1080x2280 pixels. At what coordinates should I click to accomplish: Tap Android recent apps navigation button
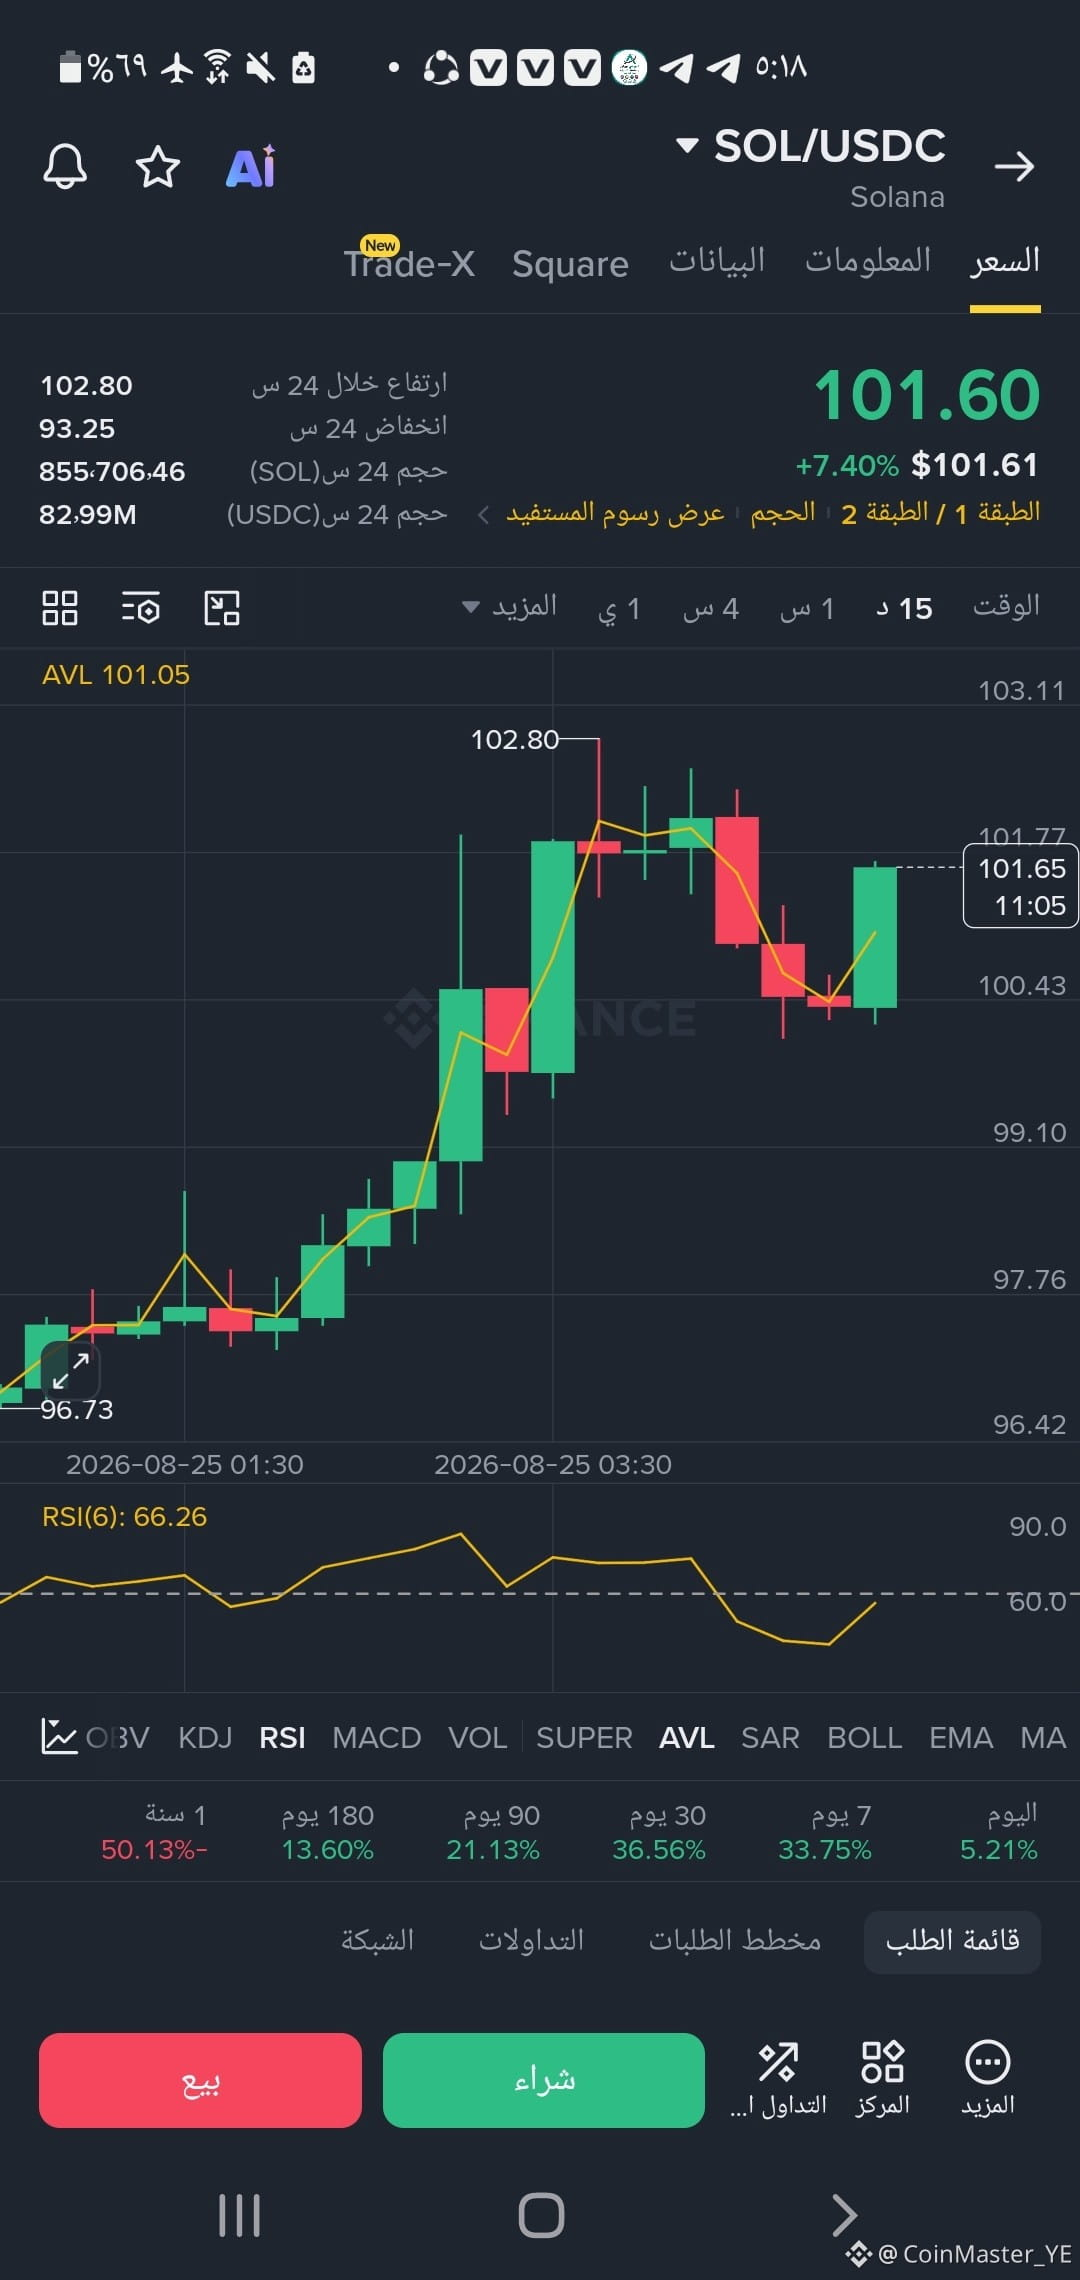coord(240,2215)
